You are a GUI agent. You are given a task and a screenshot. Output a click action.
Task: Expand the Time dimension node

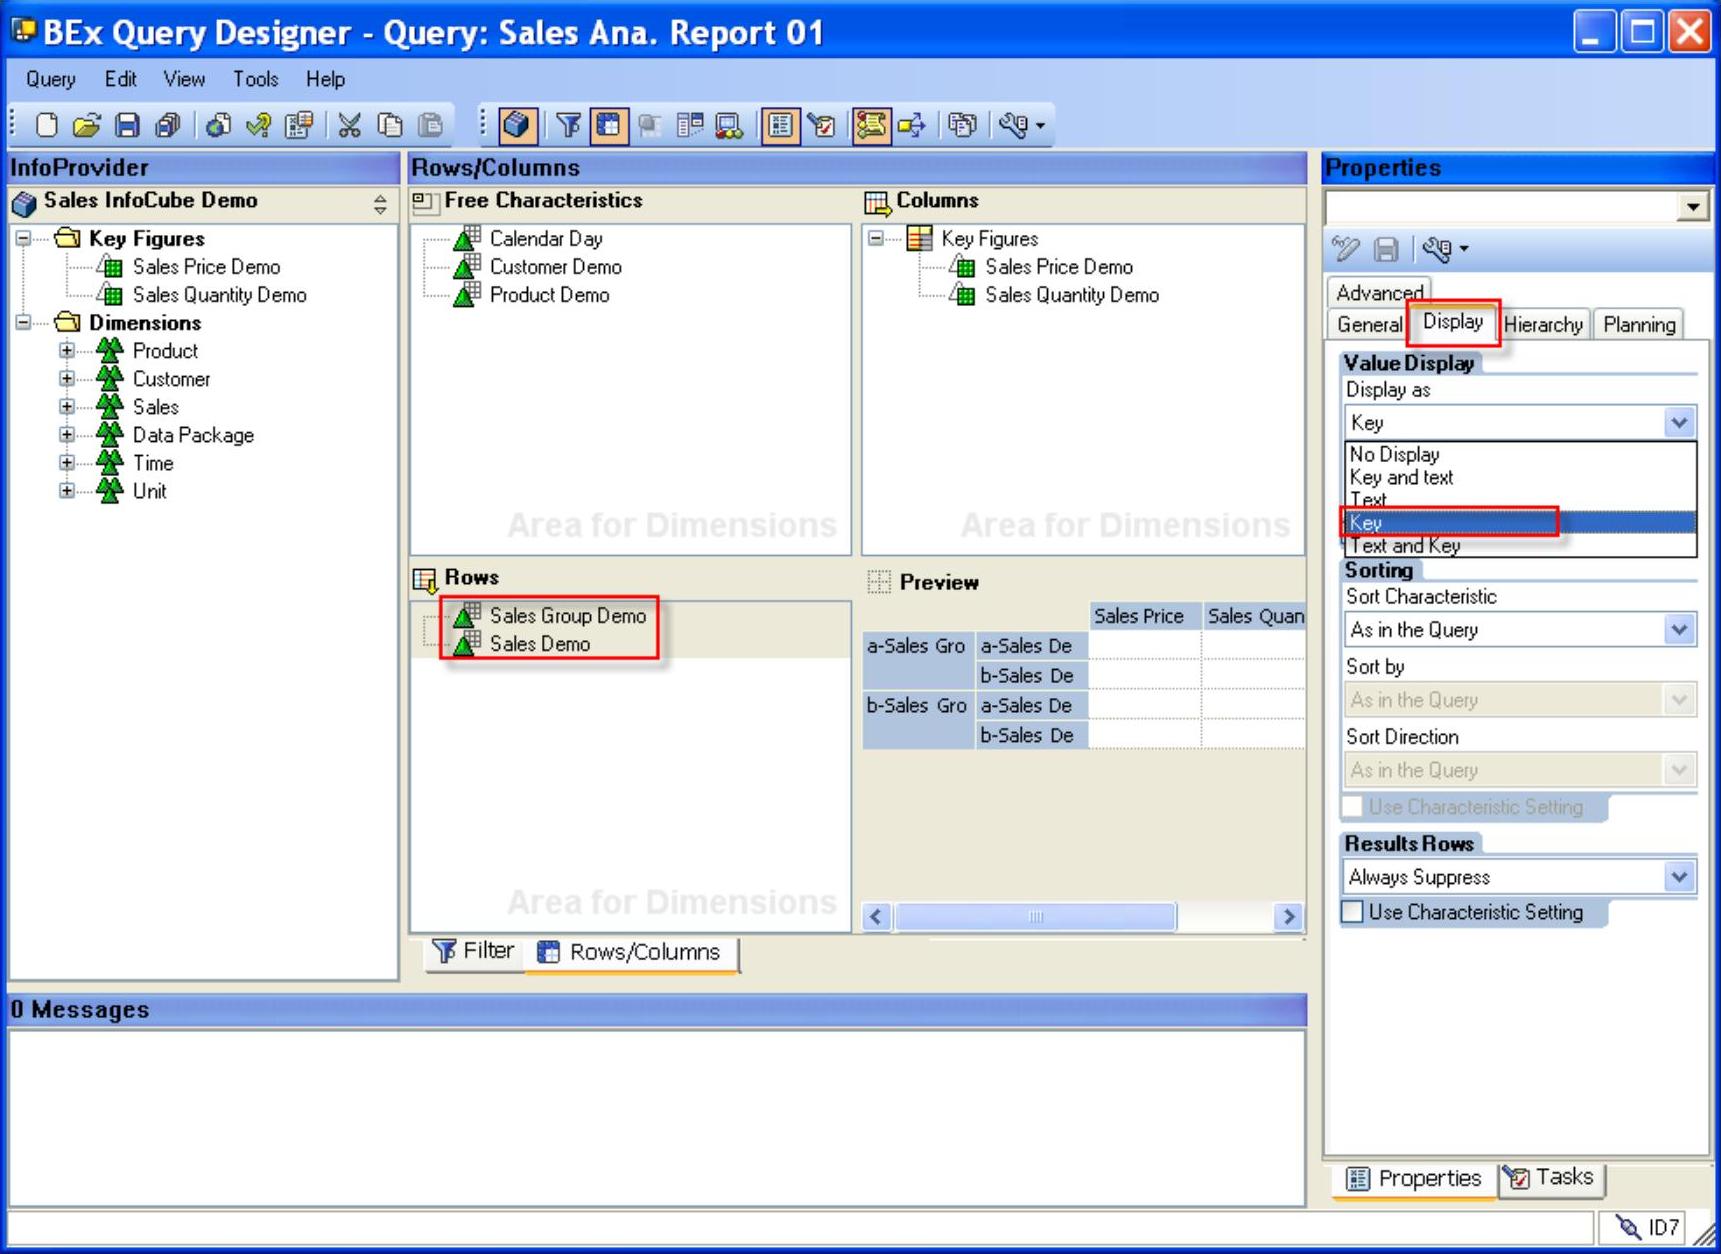pos(66,463)
